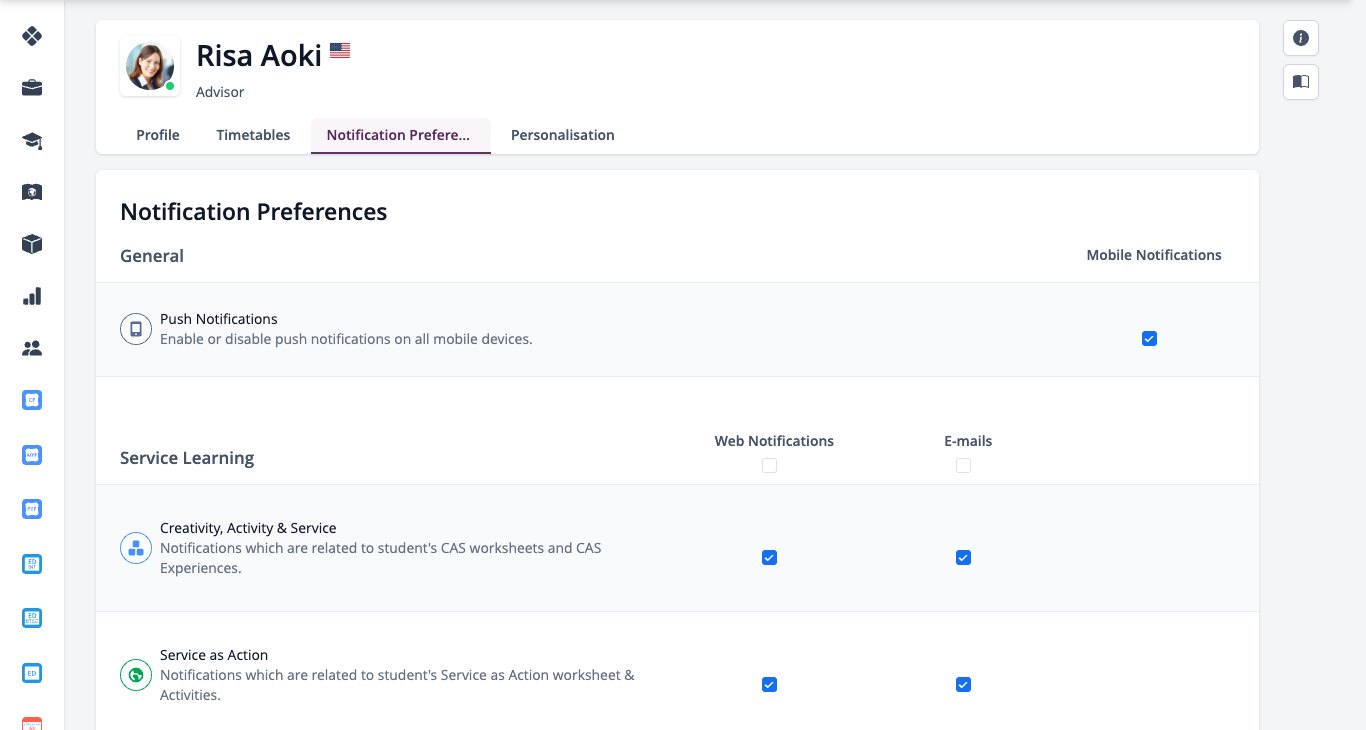1366x730 pixels.
Task: Click Risa Aoki's profile photo
Action: [x=150, y=66]
